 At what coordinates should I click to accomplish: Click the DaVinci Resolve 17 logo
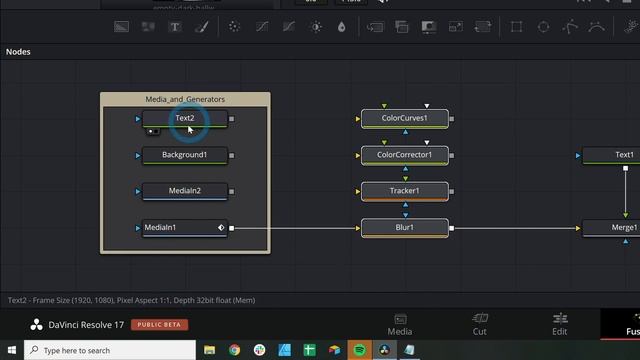click(36, 325)
